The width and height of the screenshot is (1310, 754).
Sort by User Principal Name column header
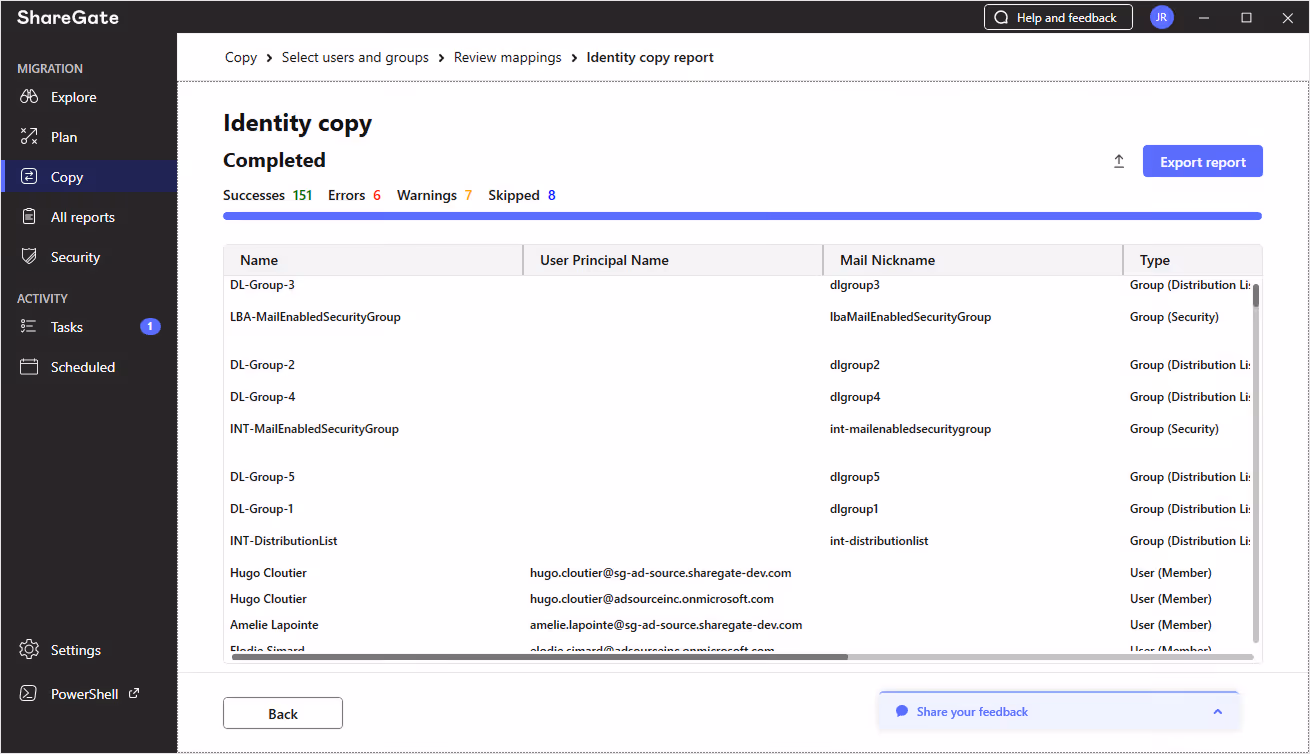673,260
